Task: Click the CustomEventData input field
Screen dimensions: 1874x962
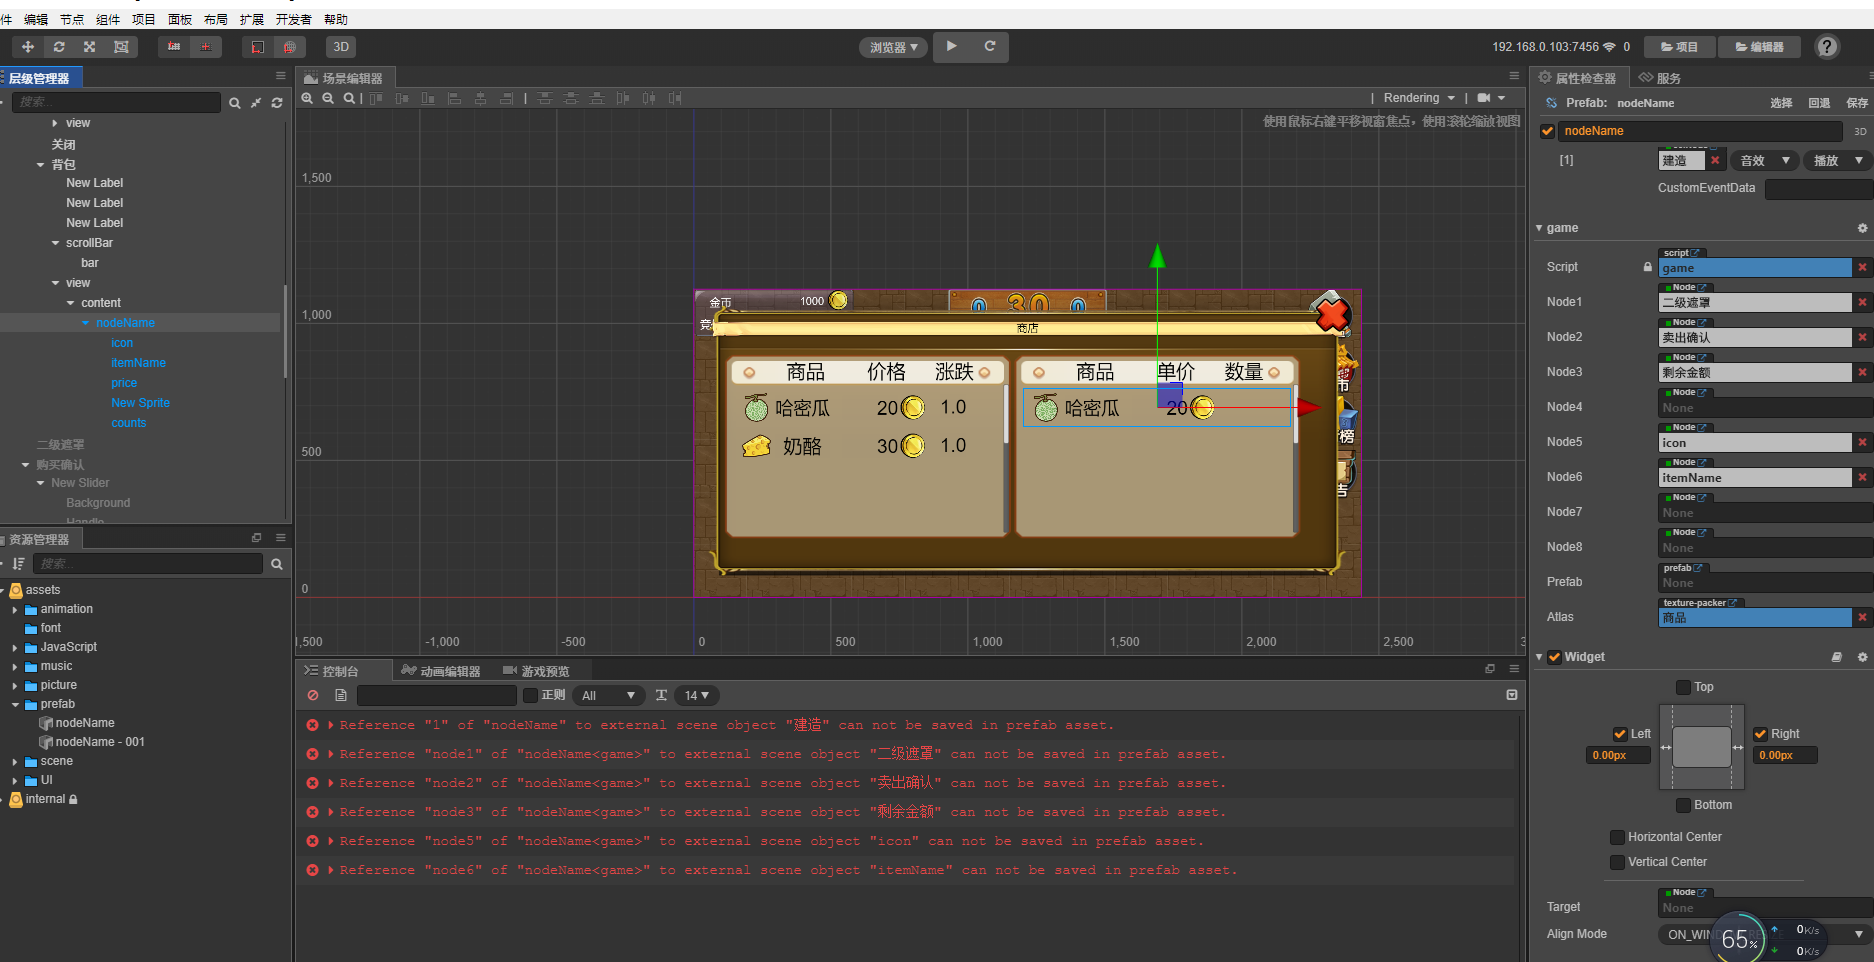Action: coord(1817,189)
